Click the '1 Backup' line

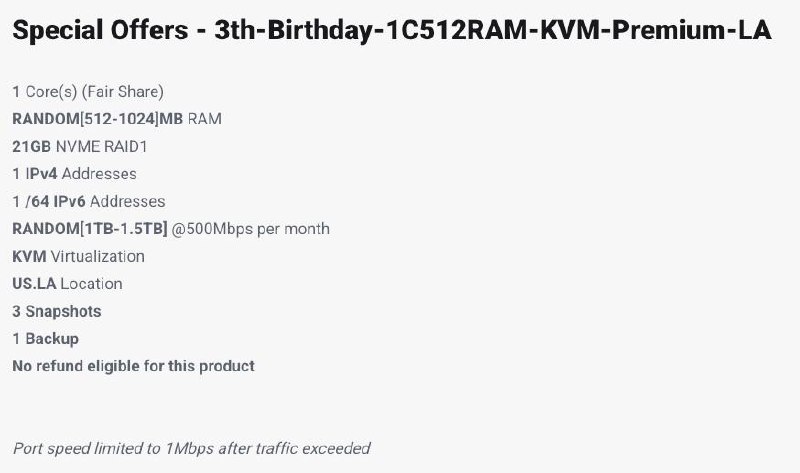(x=45, y=339)
